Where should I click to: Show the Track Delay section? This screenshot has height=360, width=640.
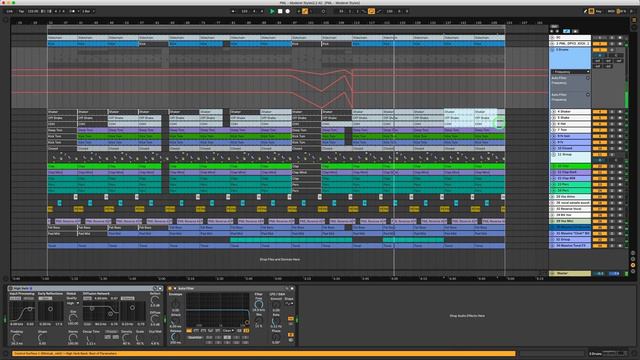pyautogui.click(x=633, y=271)
